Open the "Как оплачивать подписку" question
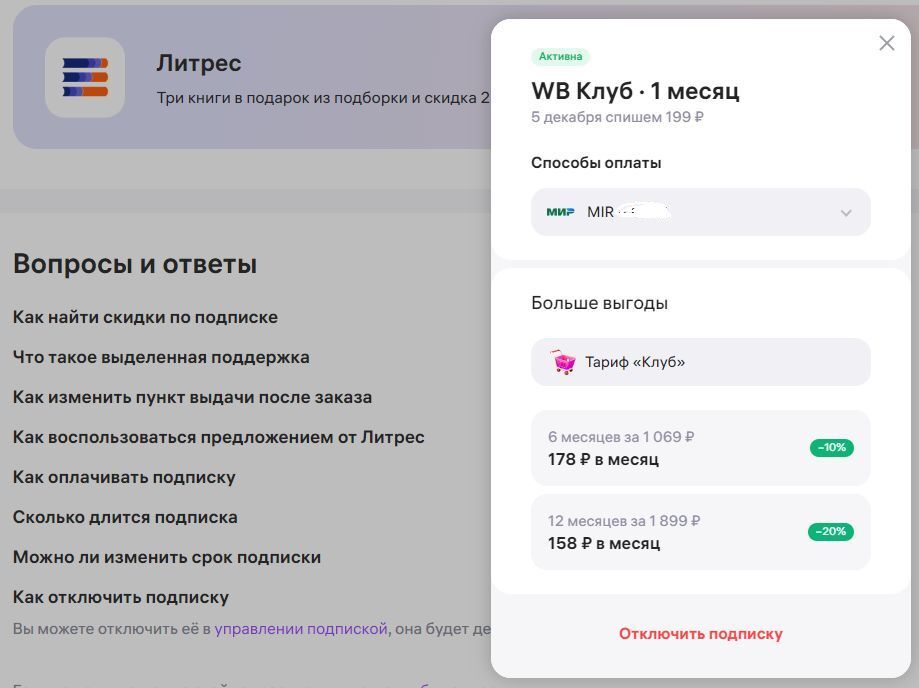Screen dimensions: 919x688 [124, 477]
